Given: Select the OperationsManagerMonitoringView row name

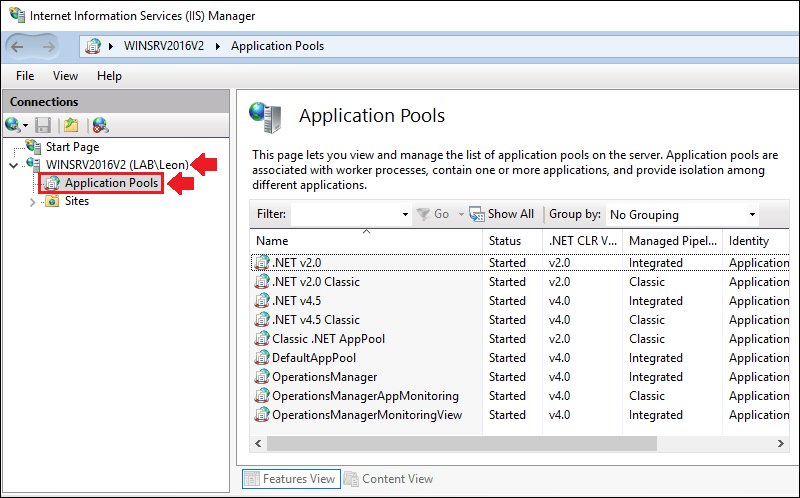Looking at the screenshot, I should pos(367,415).
